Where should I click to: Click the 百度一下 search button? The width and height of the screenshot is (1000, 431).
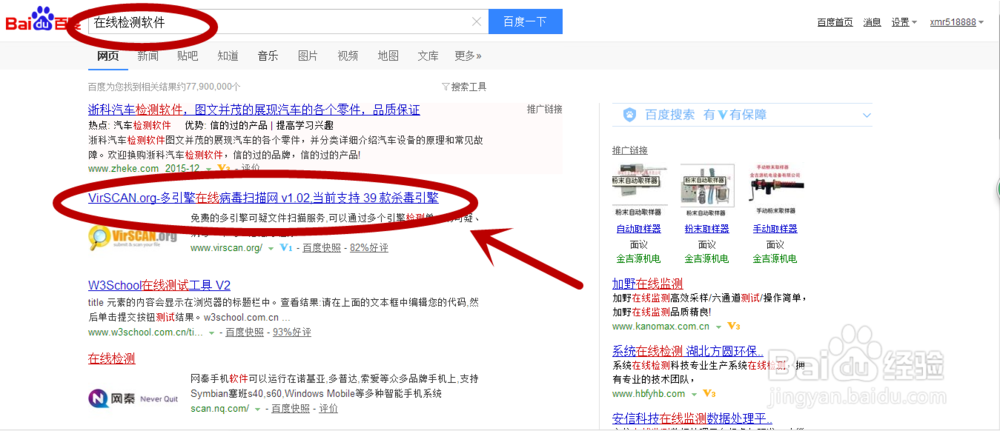click(x=525, y=22)
